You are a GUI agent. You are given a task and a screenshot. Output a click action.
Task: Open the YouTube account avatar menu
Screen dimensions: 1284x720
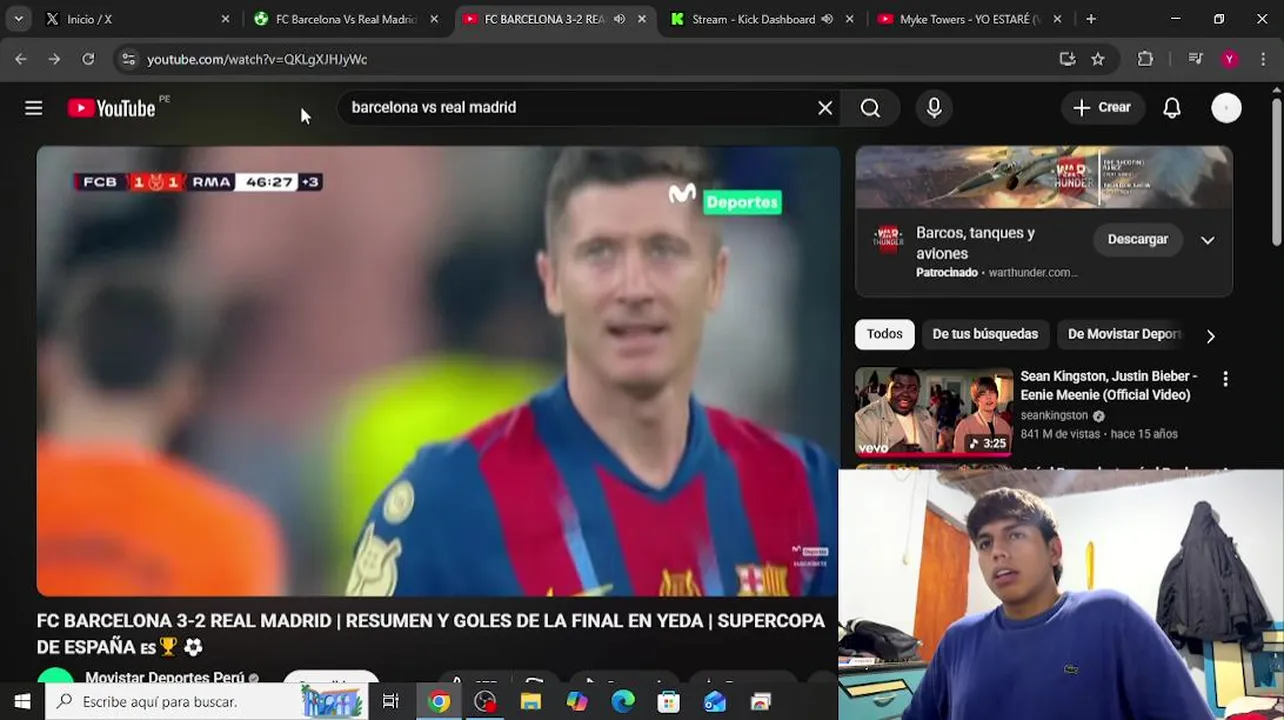coord(1226,108)
